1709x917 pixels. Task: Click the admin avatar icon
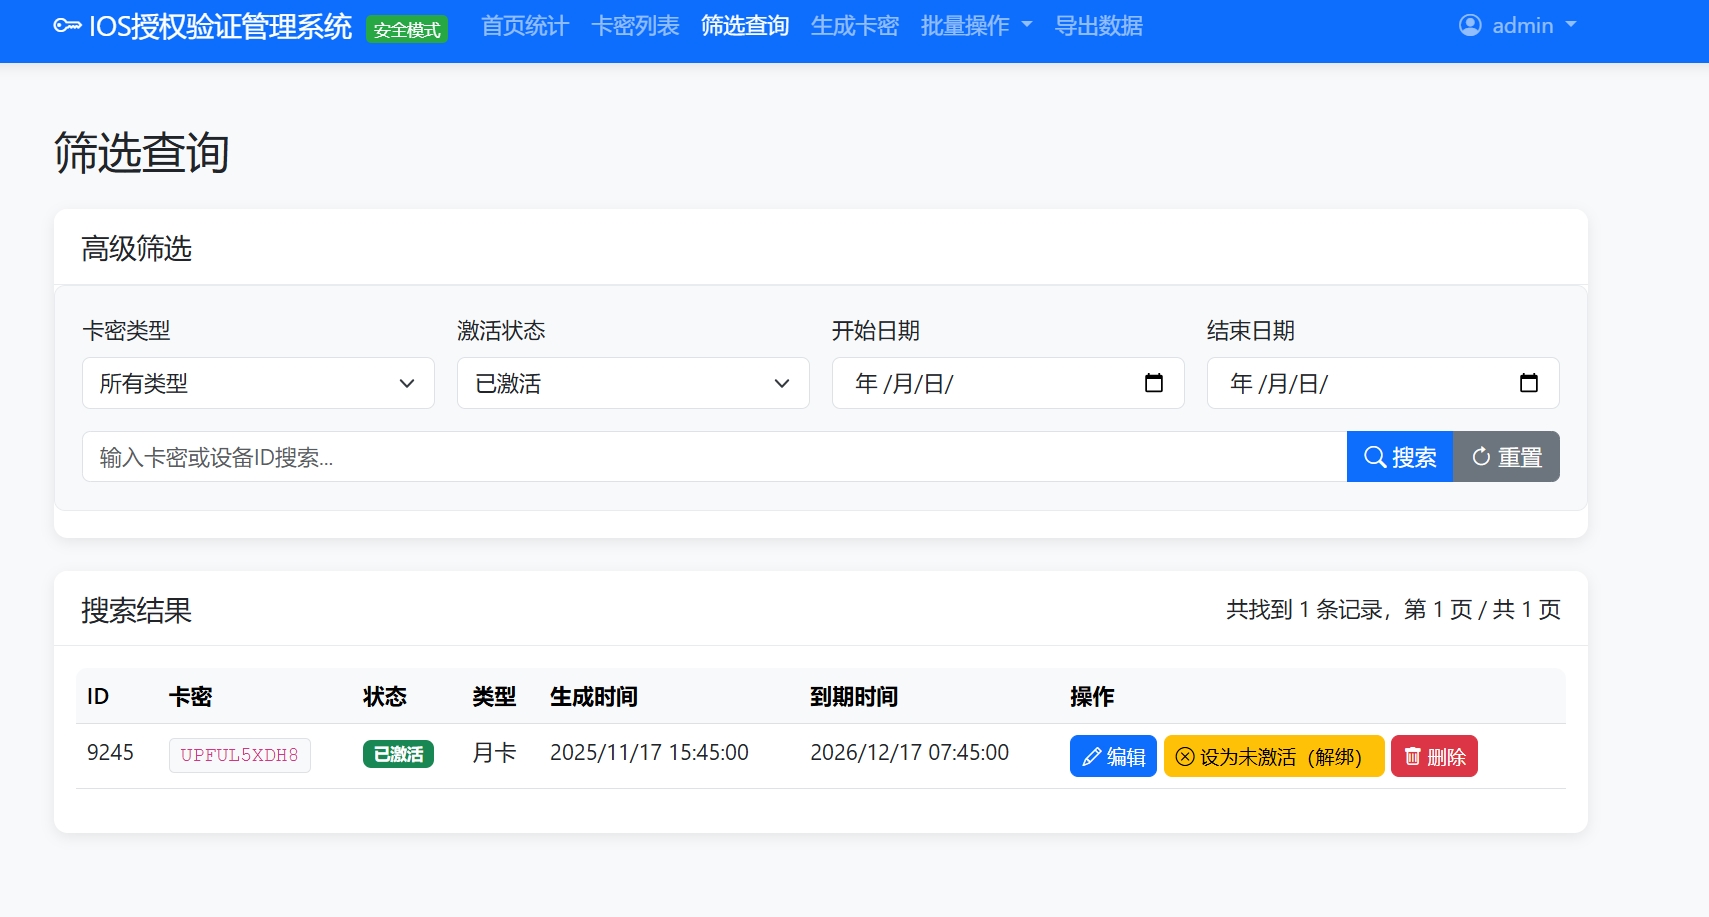click(1470, 25)
